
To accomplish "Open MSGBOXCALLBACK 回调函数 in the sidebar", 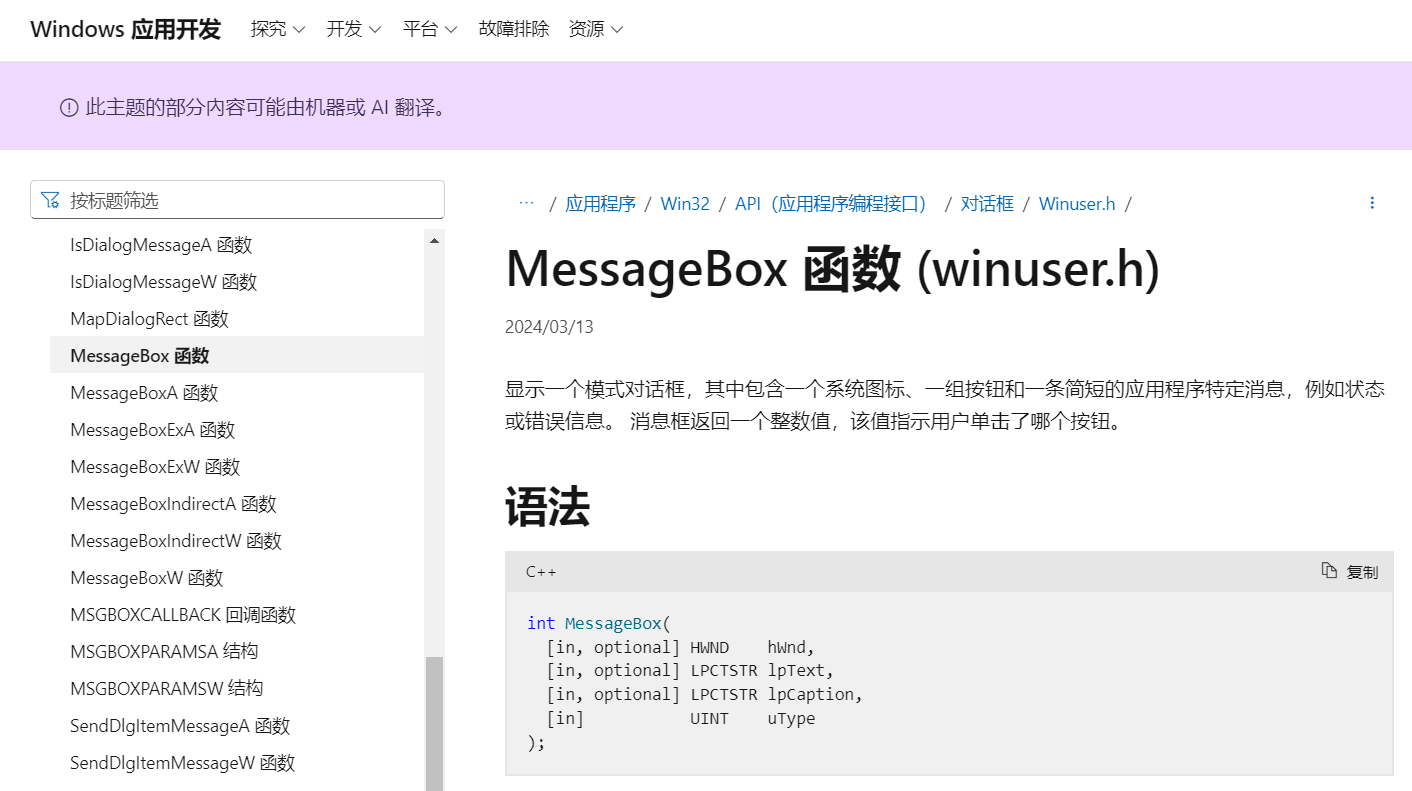I will [183, 615].
